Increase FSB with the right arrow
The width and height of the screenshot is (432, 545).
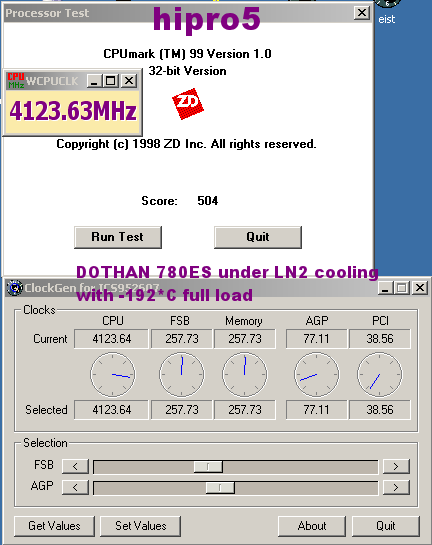click(x=396, y=466)
